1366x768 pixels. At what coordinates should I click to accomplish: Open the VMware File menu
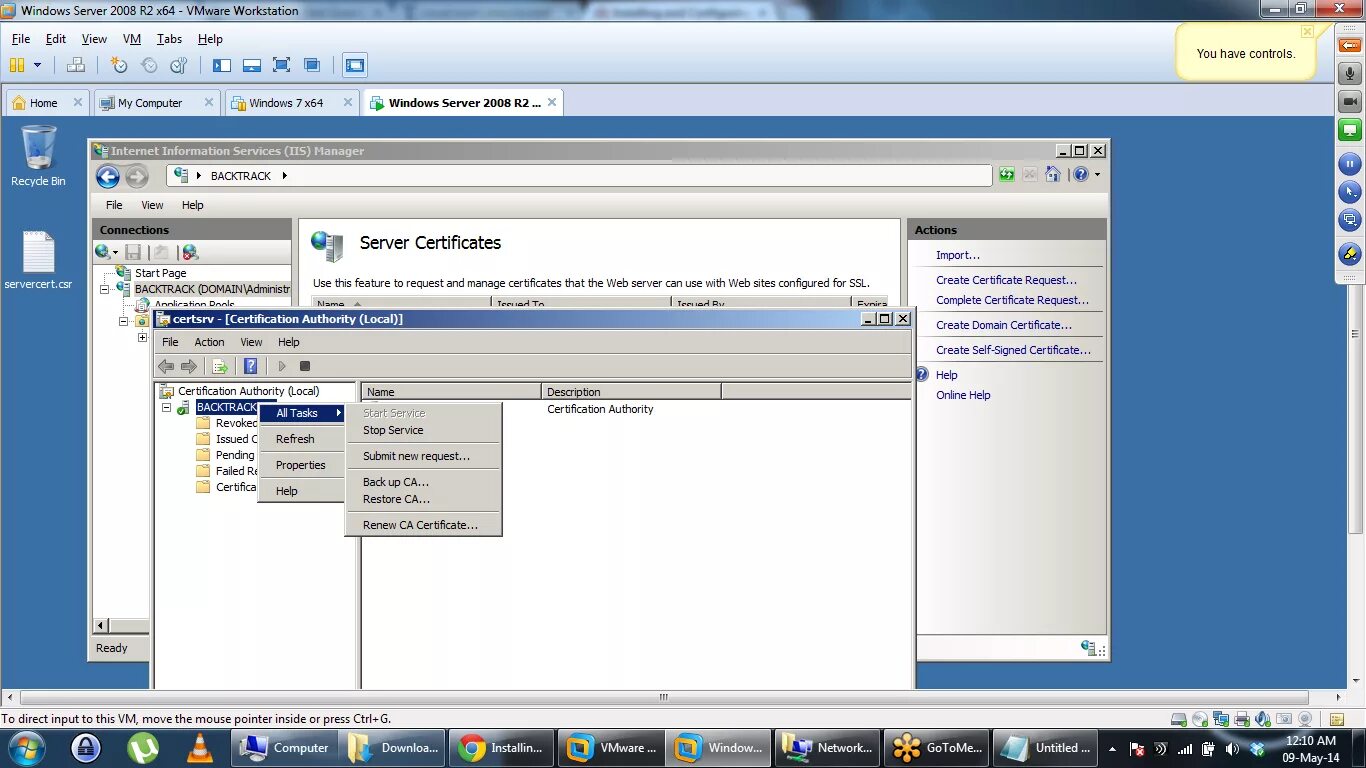coord(21,39)
